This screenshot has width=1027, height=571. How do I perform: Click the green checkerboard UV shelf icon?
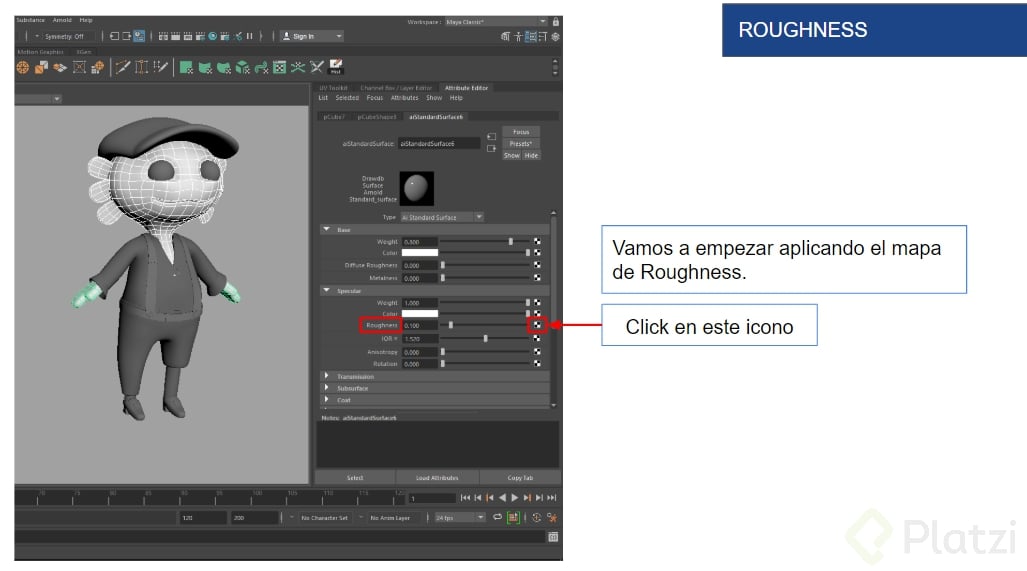(280, 67)
